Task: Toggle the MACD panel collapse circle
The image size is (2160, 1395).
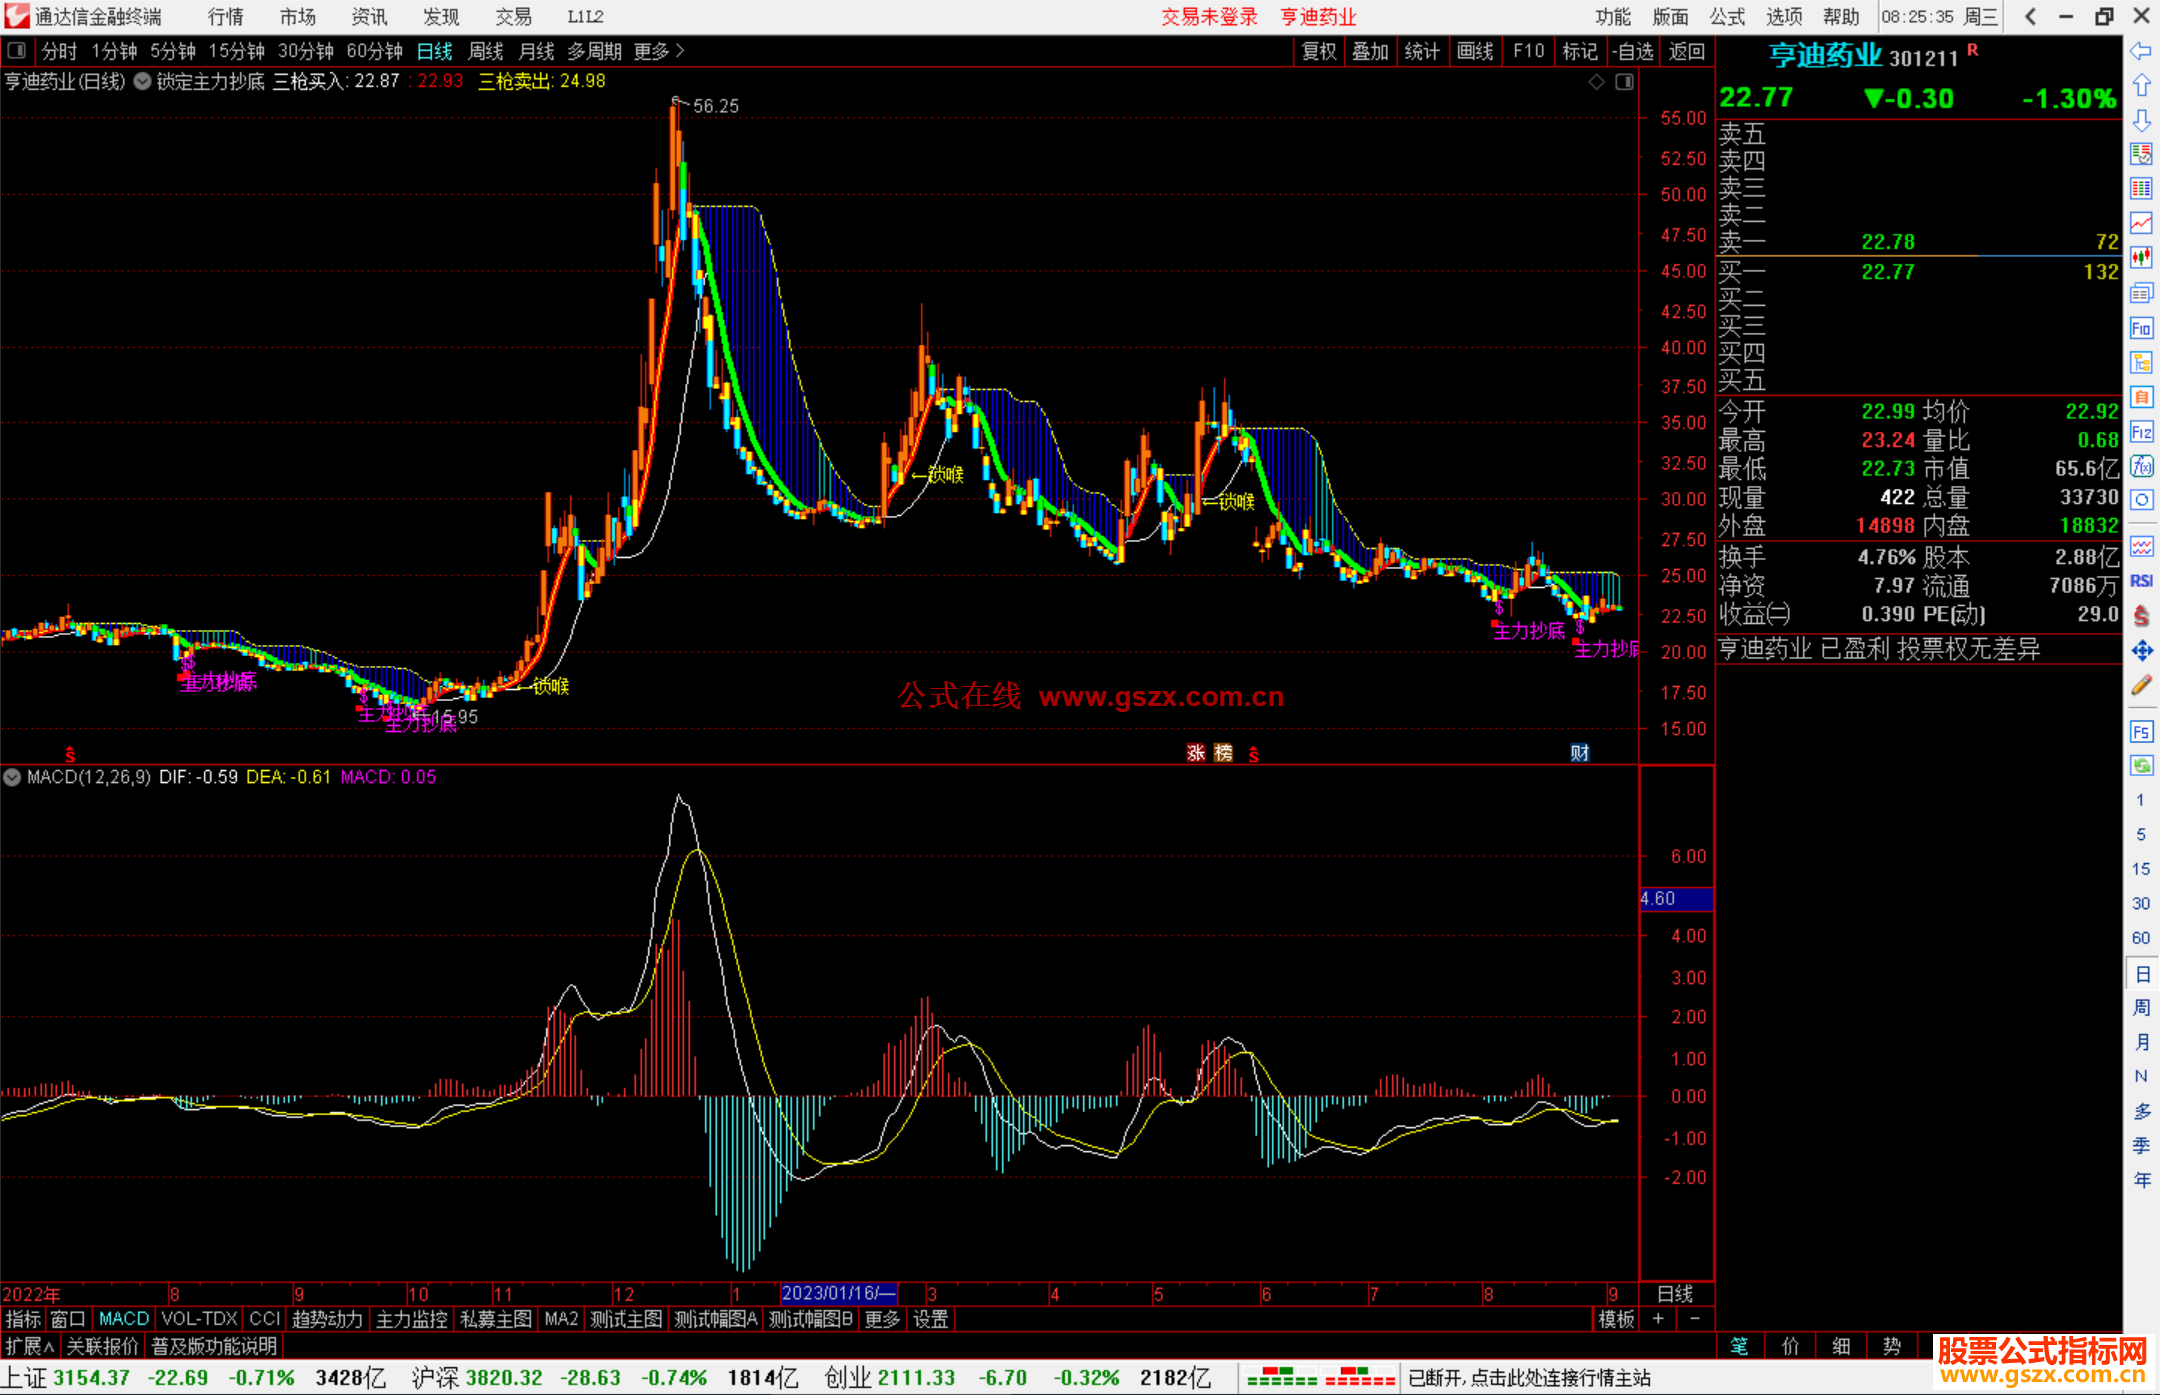Action: pyautogui.click(x=12, y=777)
